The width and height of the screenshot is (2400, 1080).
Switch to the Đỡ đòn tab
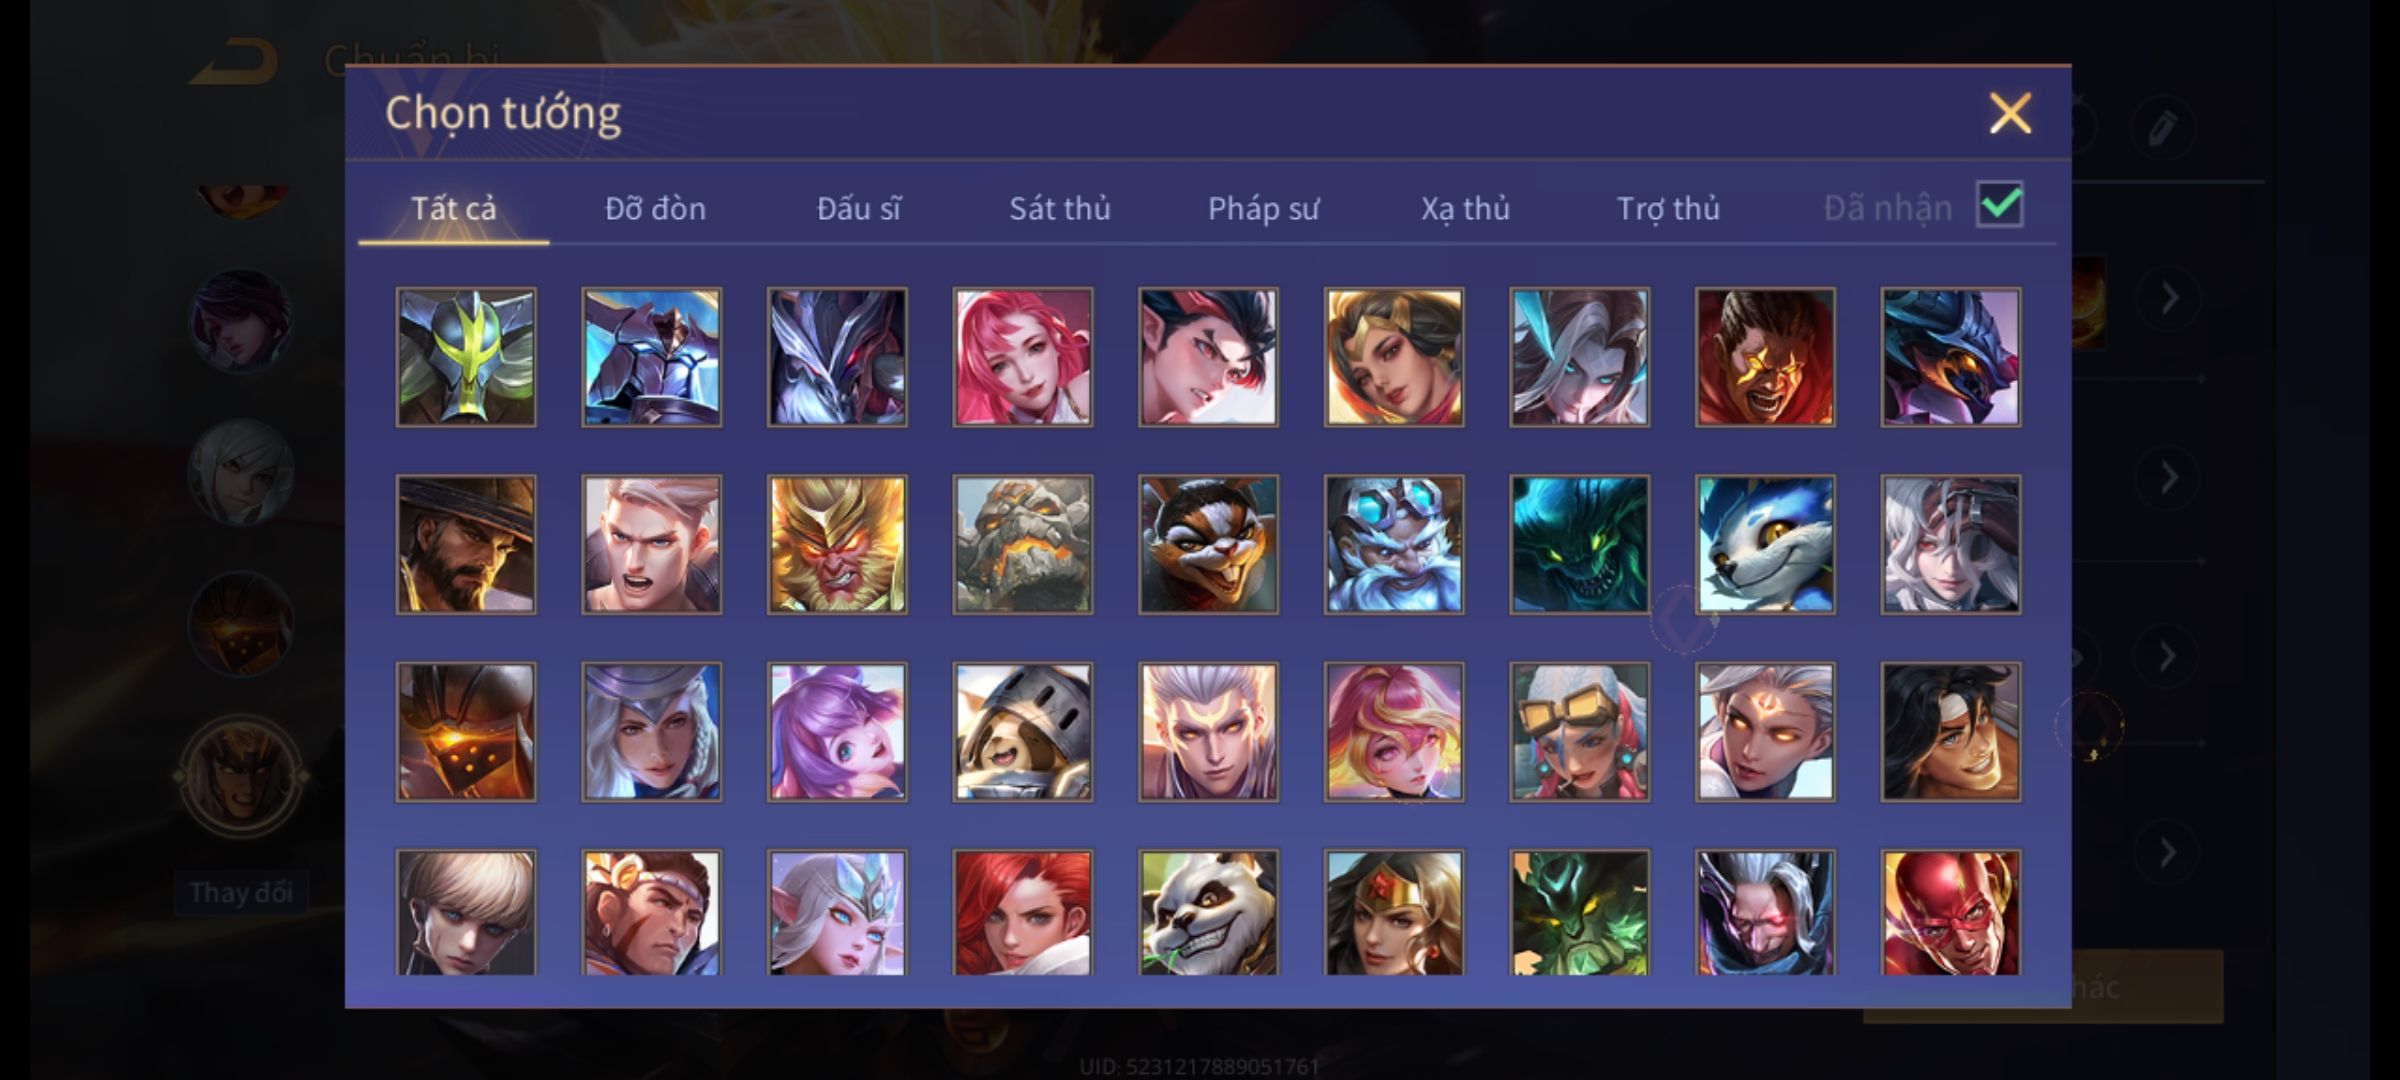click(x=655, y=208)
